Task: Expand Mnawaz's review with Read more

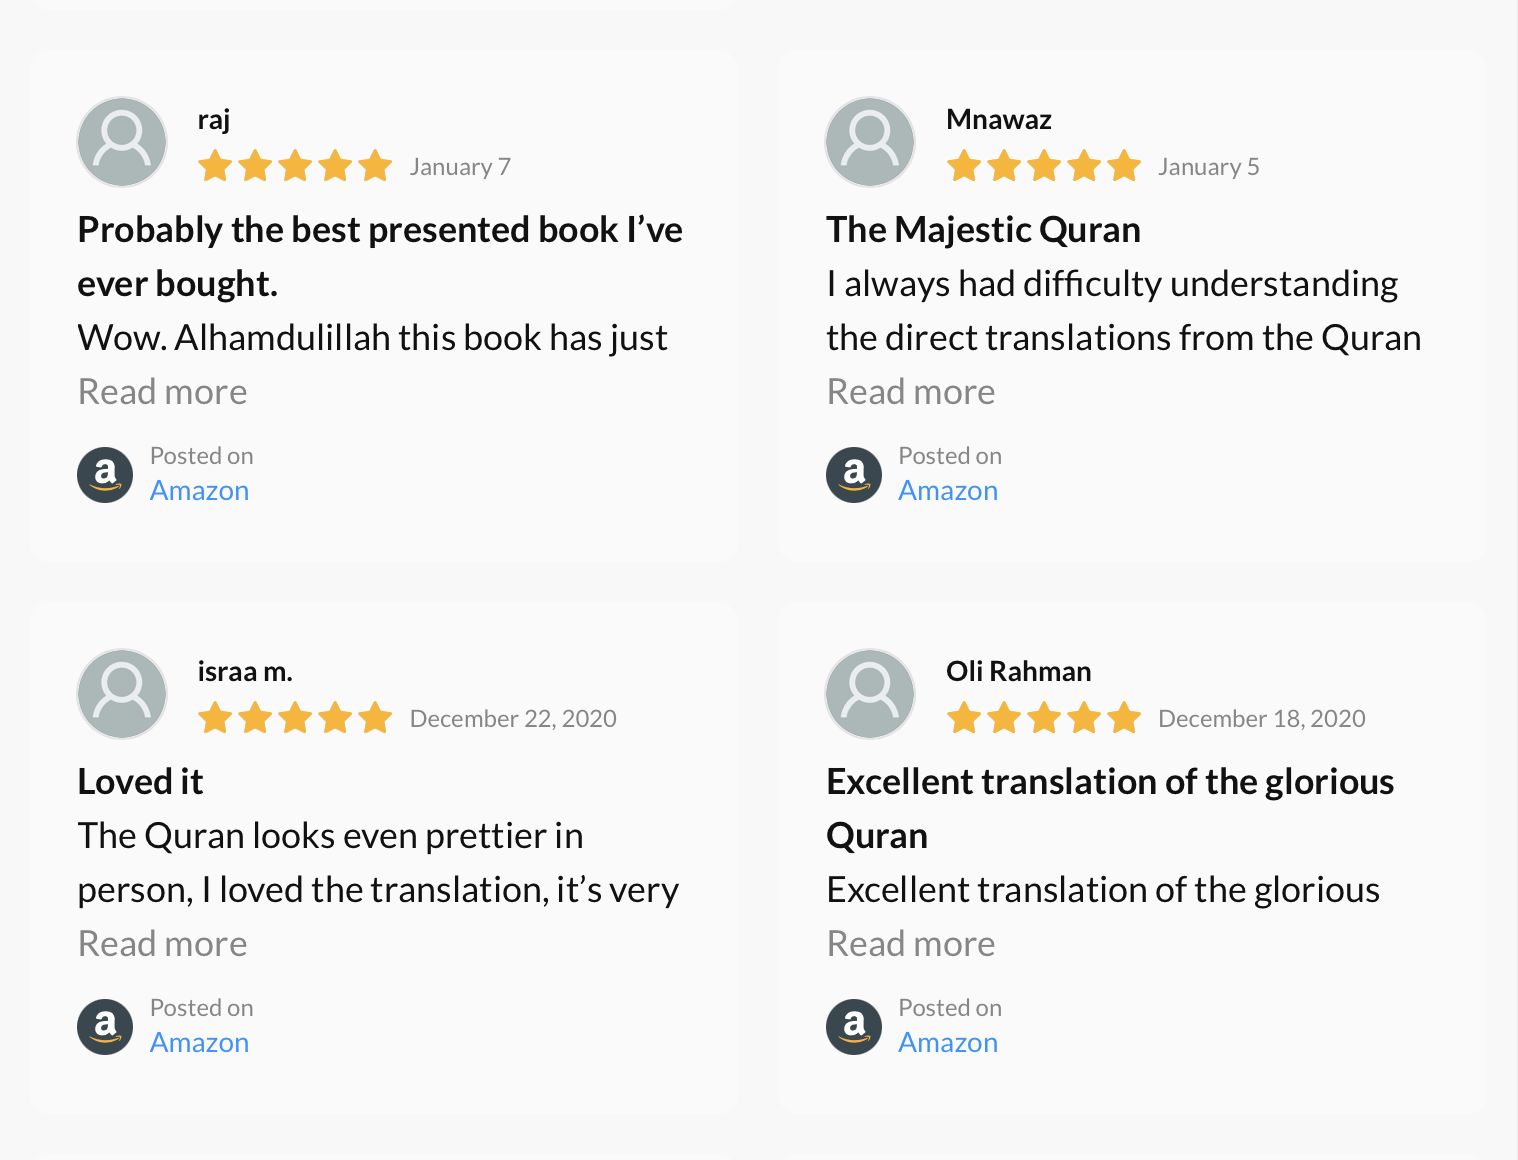Action: pos(911,392)
